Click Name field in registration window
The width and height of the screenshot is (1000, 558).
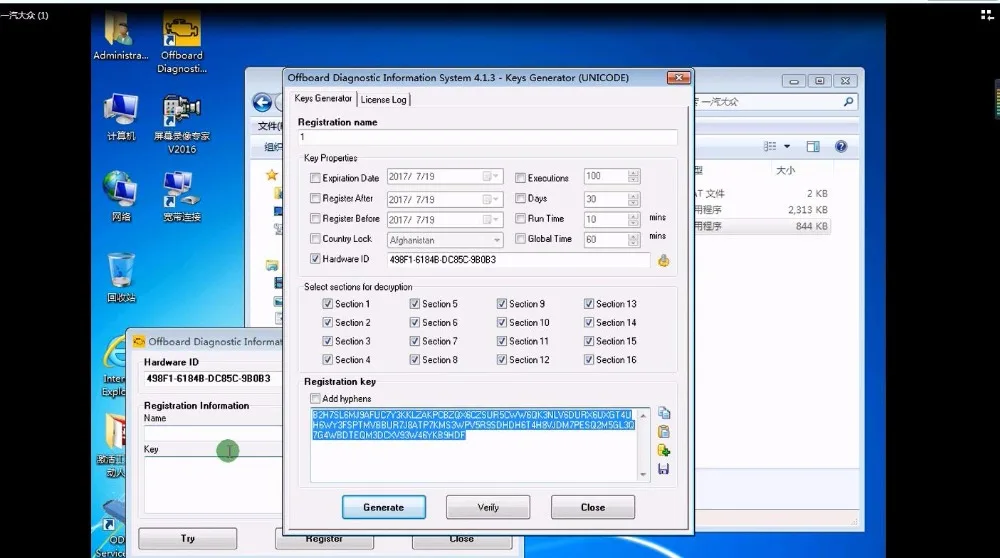212,433
